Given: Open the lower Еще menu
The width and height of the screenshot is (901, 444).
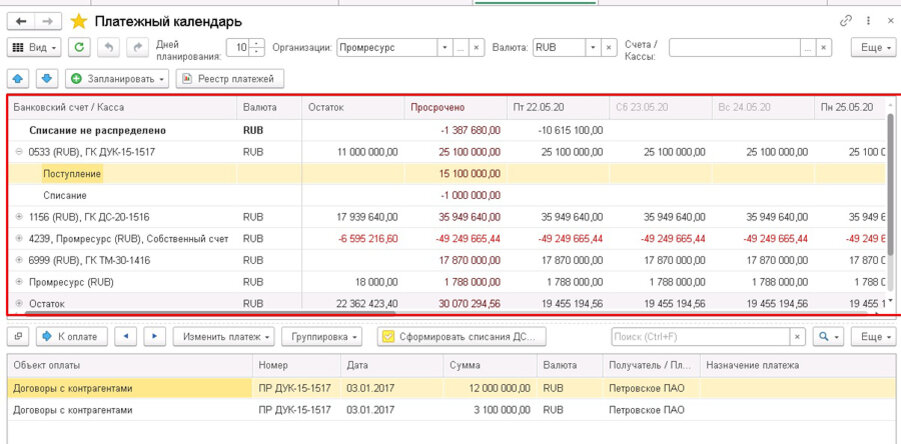Looking at the screenshot, I should tap(873, 337).
